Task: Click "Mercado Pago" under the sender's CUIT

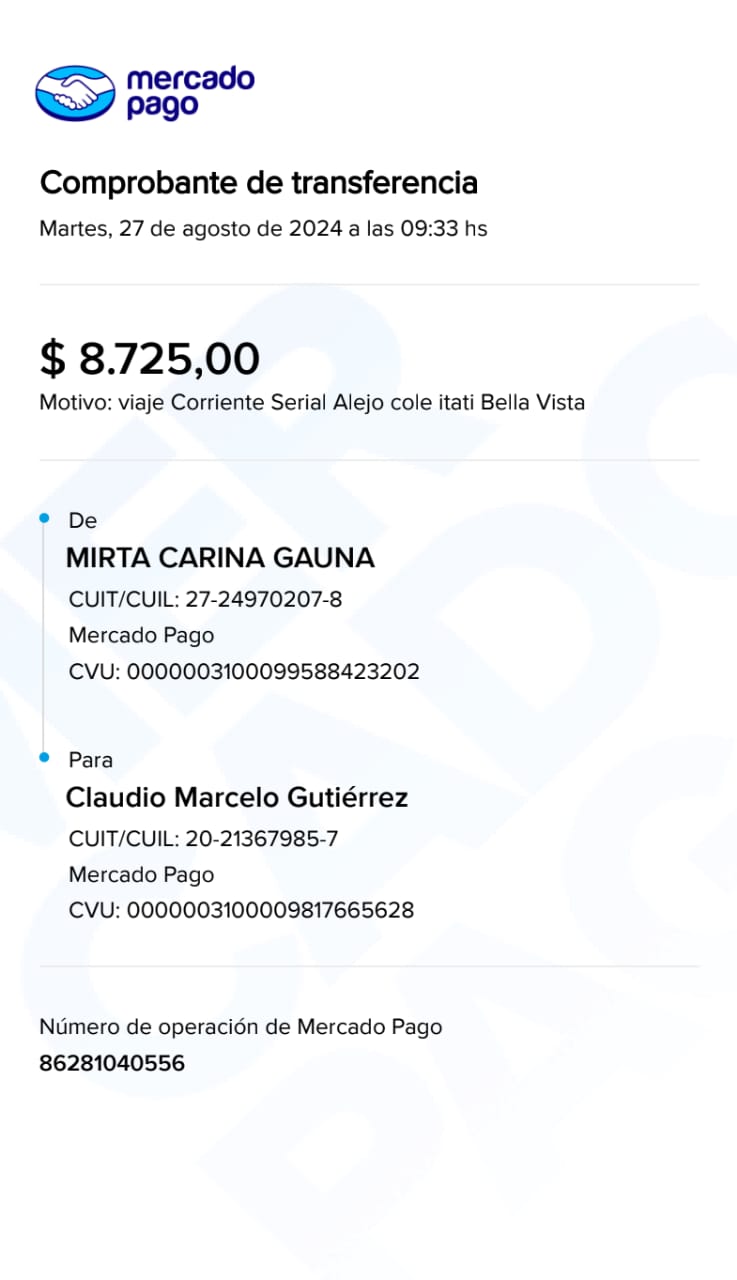Action: 141,635
